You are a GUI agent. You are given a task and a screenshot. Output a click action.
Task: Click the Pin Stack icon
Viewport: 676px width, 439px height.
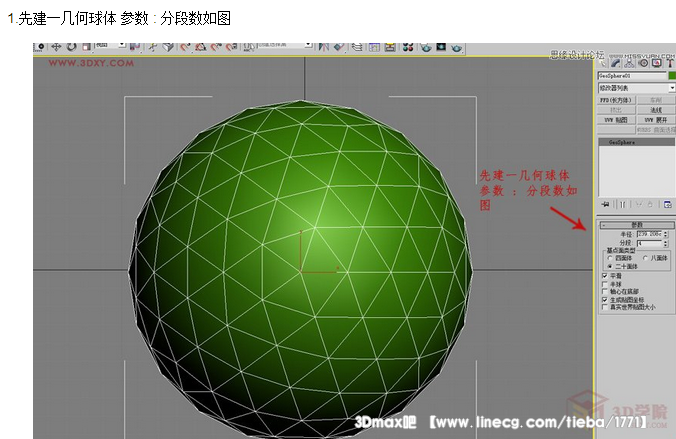605,204
